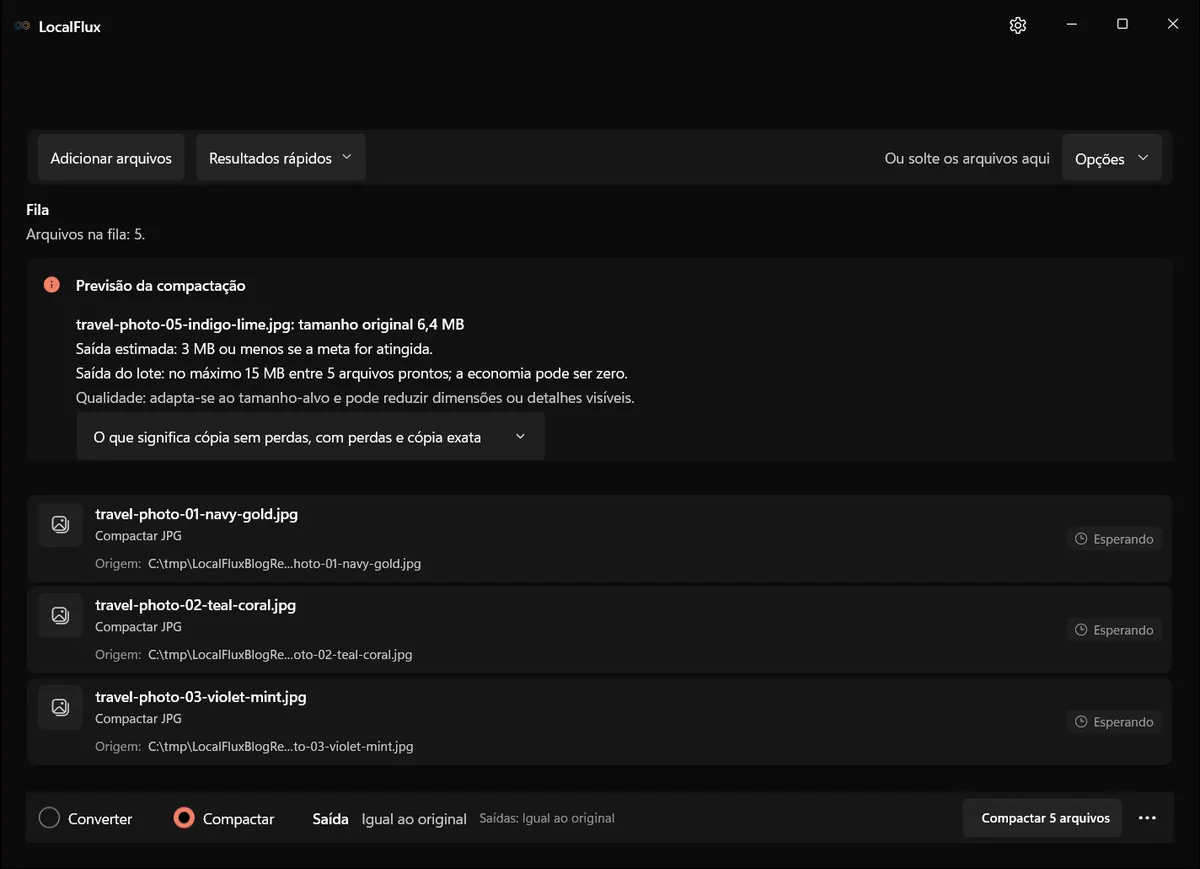
Task: Click Compactar JPG under travel-photo-01-navy-gold.jpg
Action: [x=138, y=536]
